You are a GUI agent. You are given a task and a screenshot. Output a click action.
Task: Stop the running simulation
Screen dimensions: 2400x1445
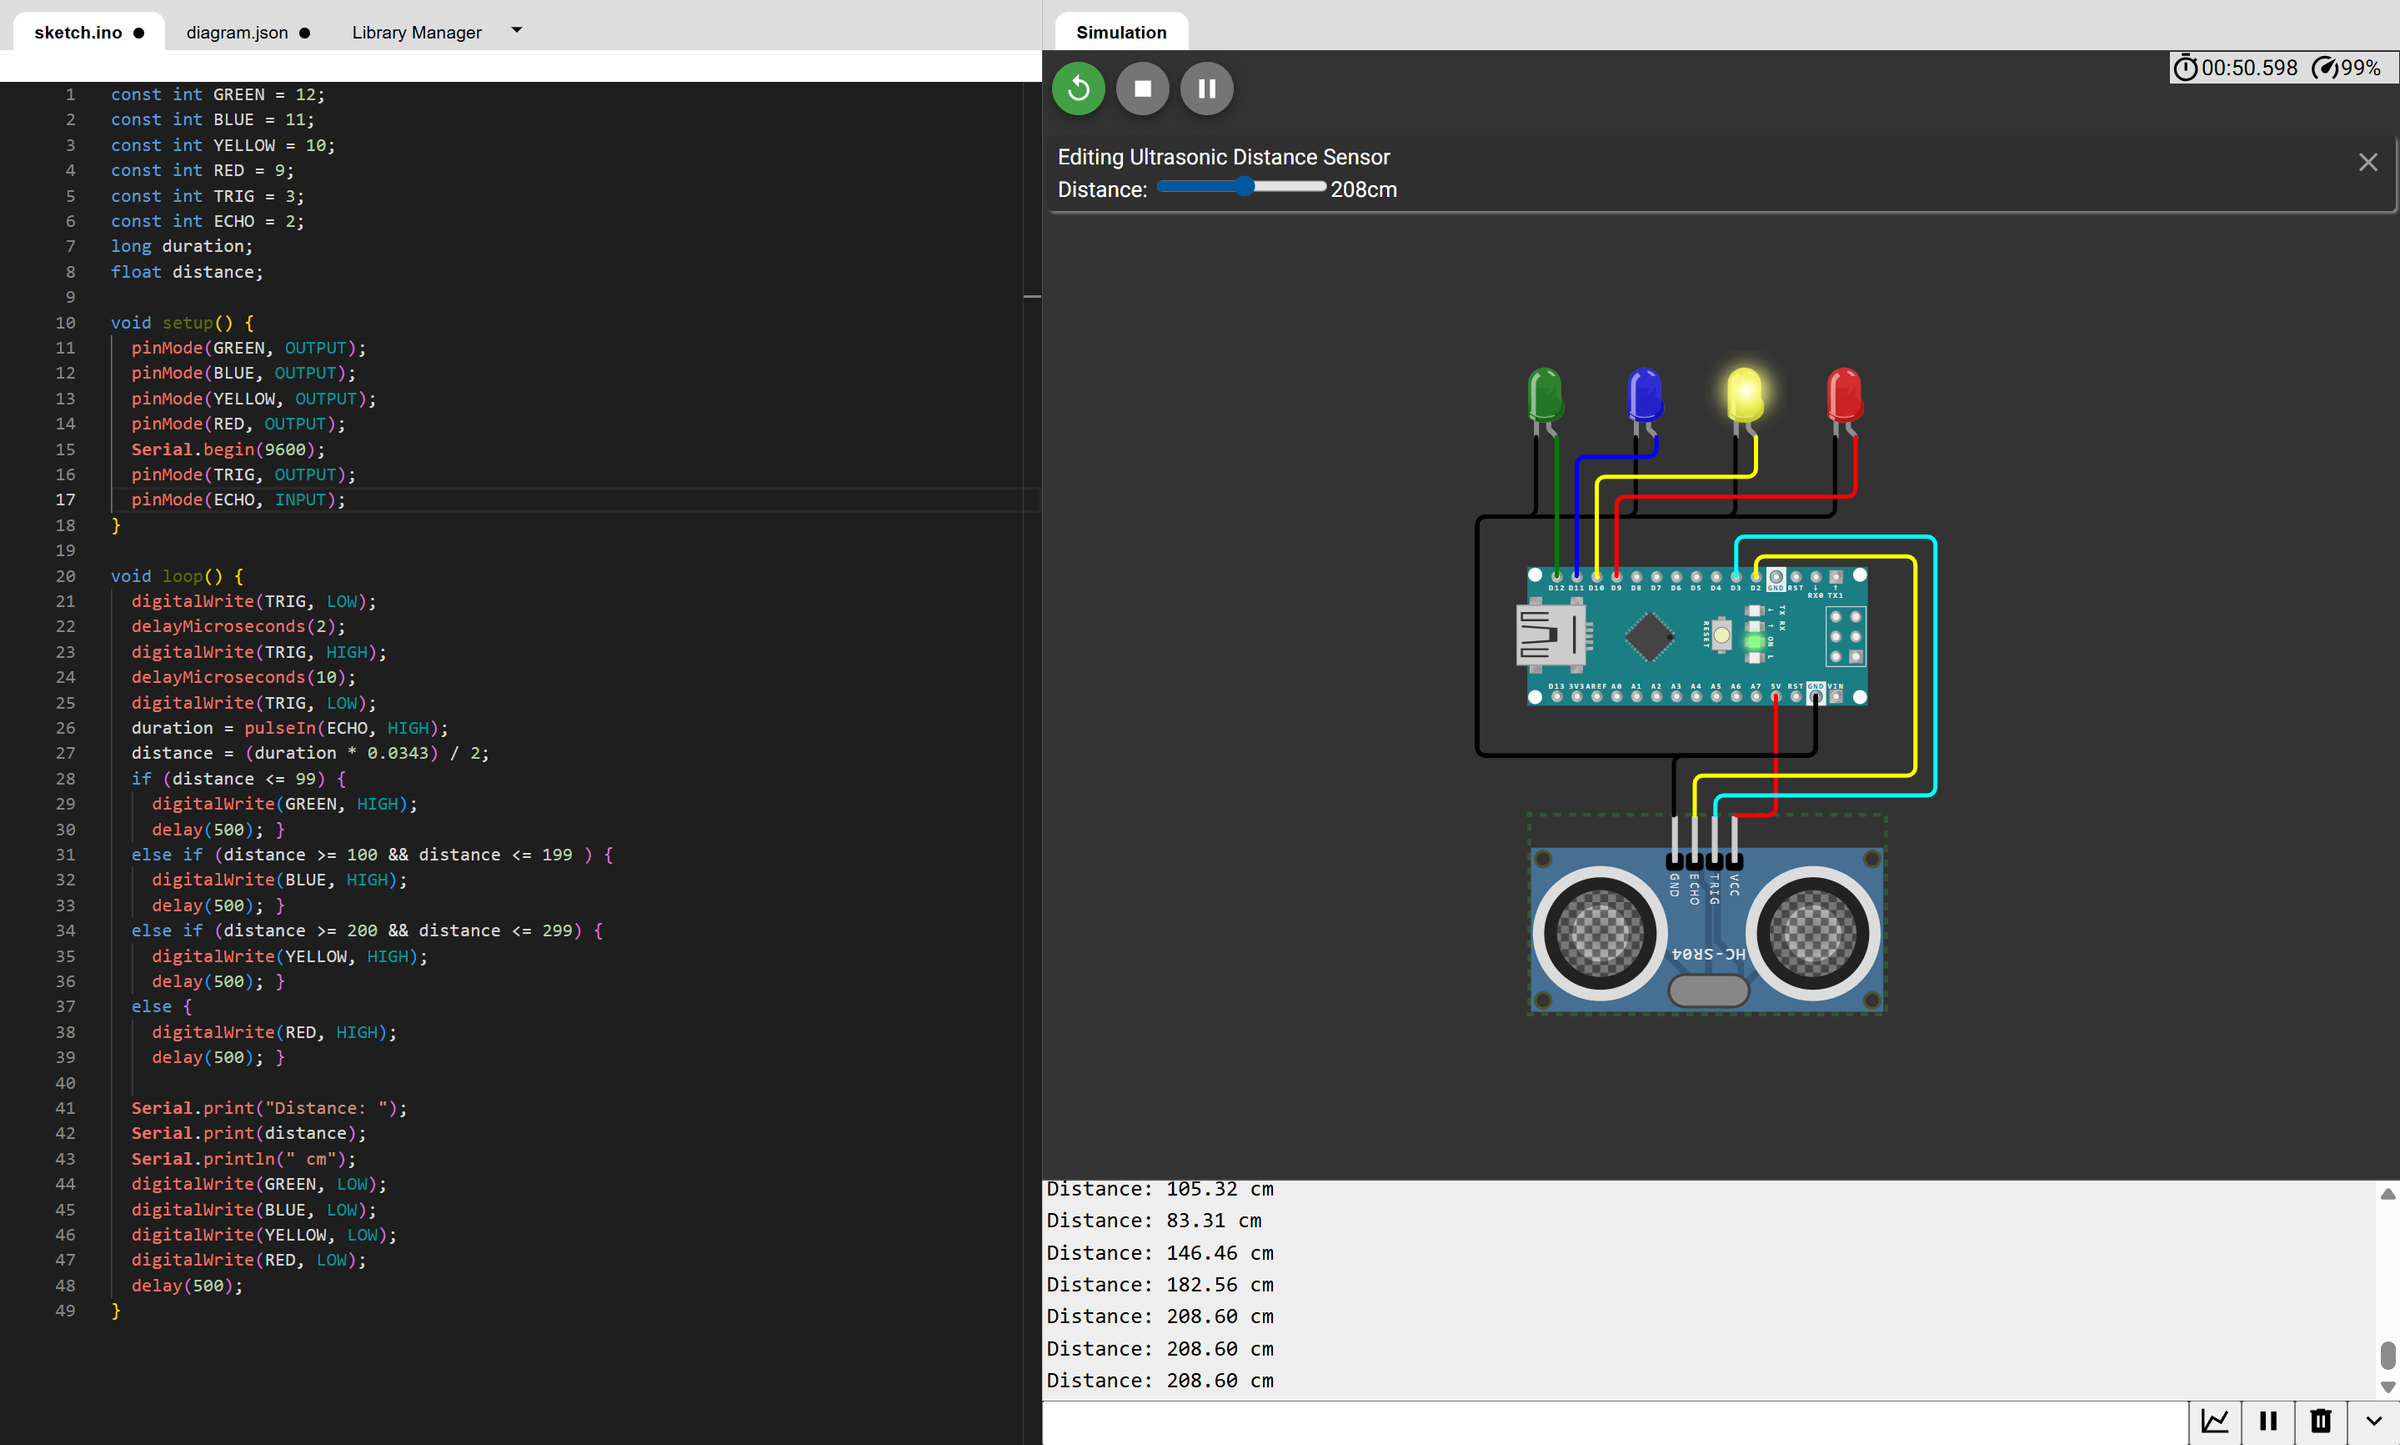[x=1143, y=88]
